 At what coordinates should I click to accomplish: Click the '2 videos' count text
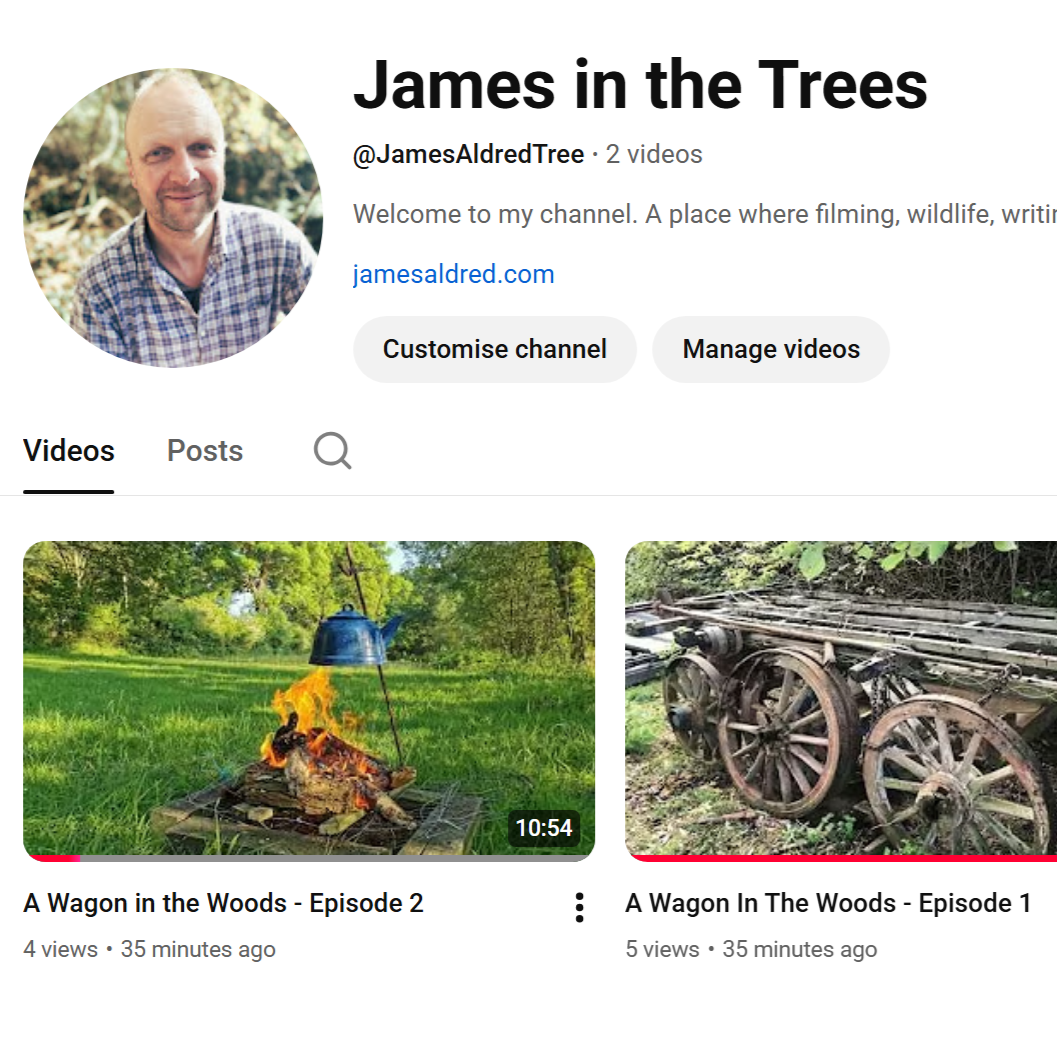(x=654, y=154)
